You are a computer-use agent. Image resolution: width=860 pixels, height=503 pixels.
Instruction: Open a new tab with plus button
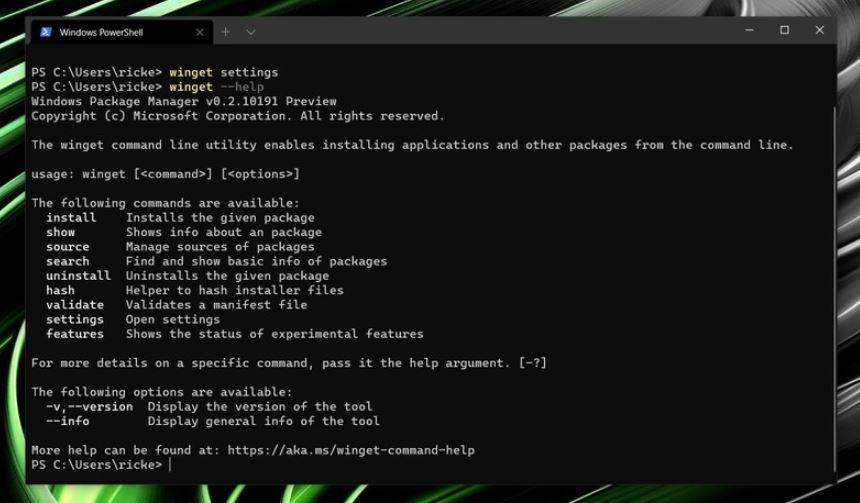point(225,32)
